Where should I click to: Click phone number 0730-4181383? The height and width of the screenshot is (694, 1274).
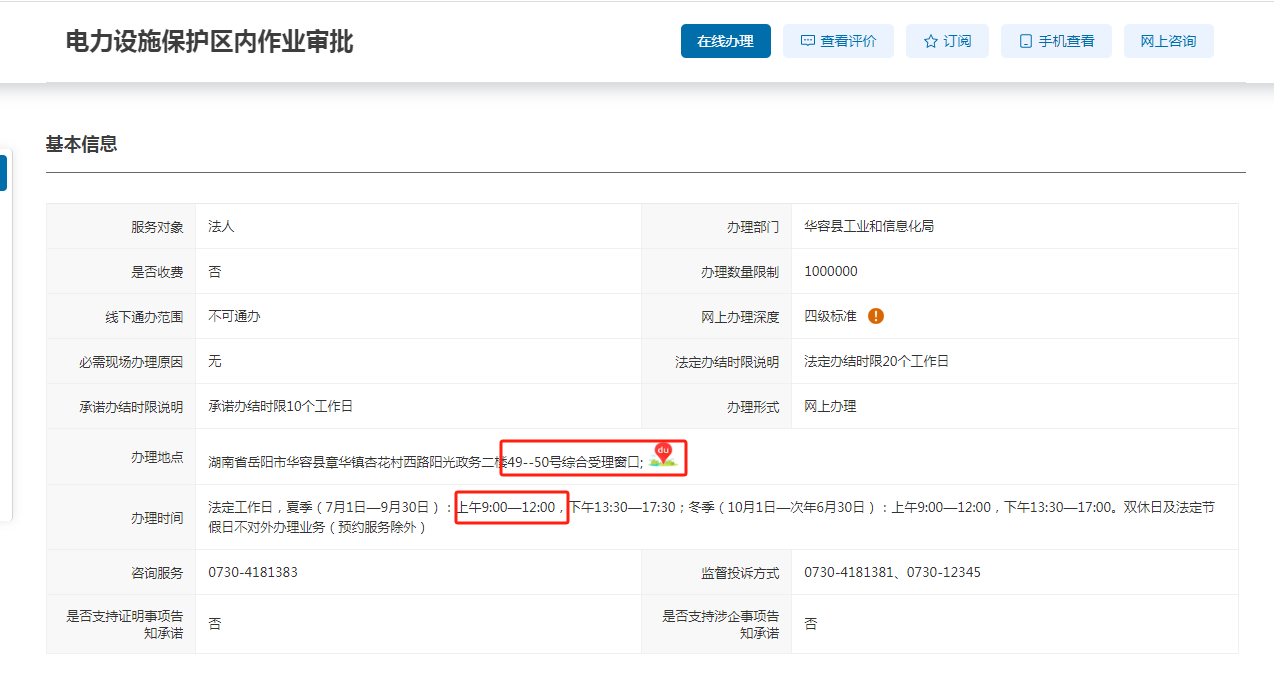click(x=253, y=572)
